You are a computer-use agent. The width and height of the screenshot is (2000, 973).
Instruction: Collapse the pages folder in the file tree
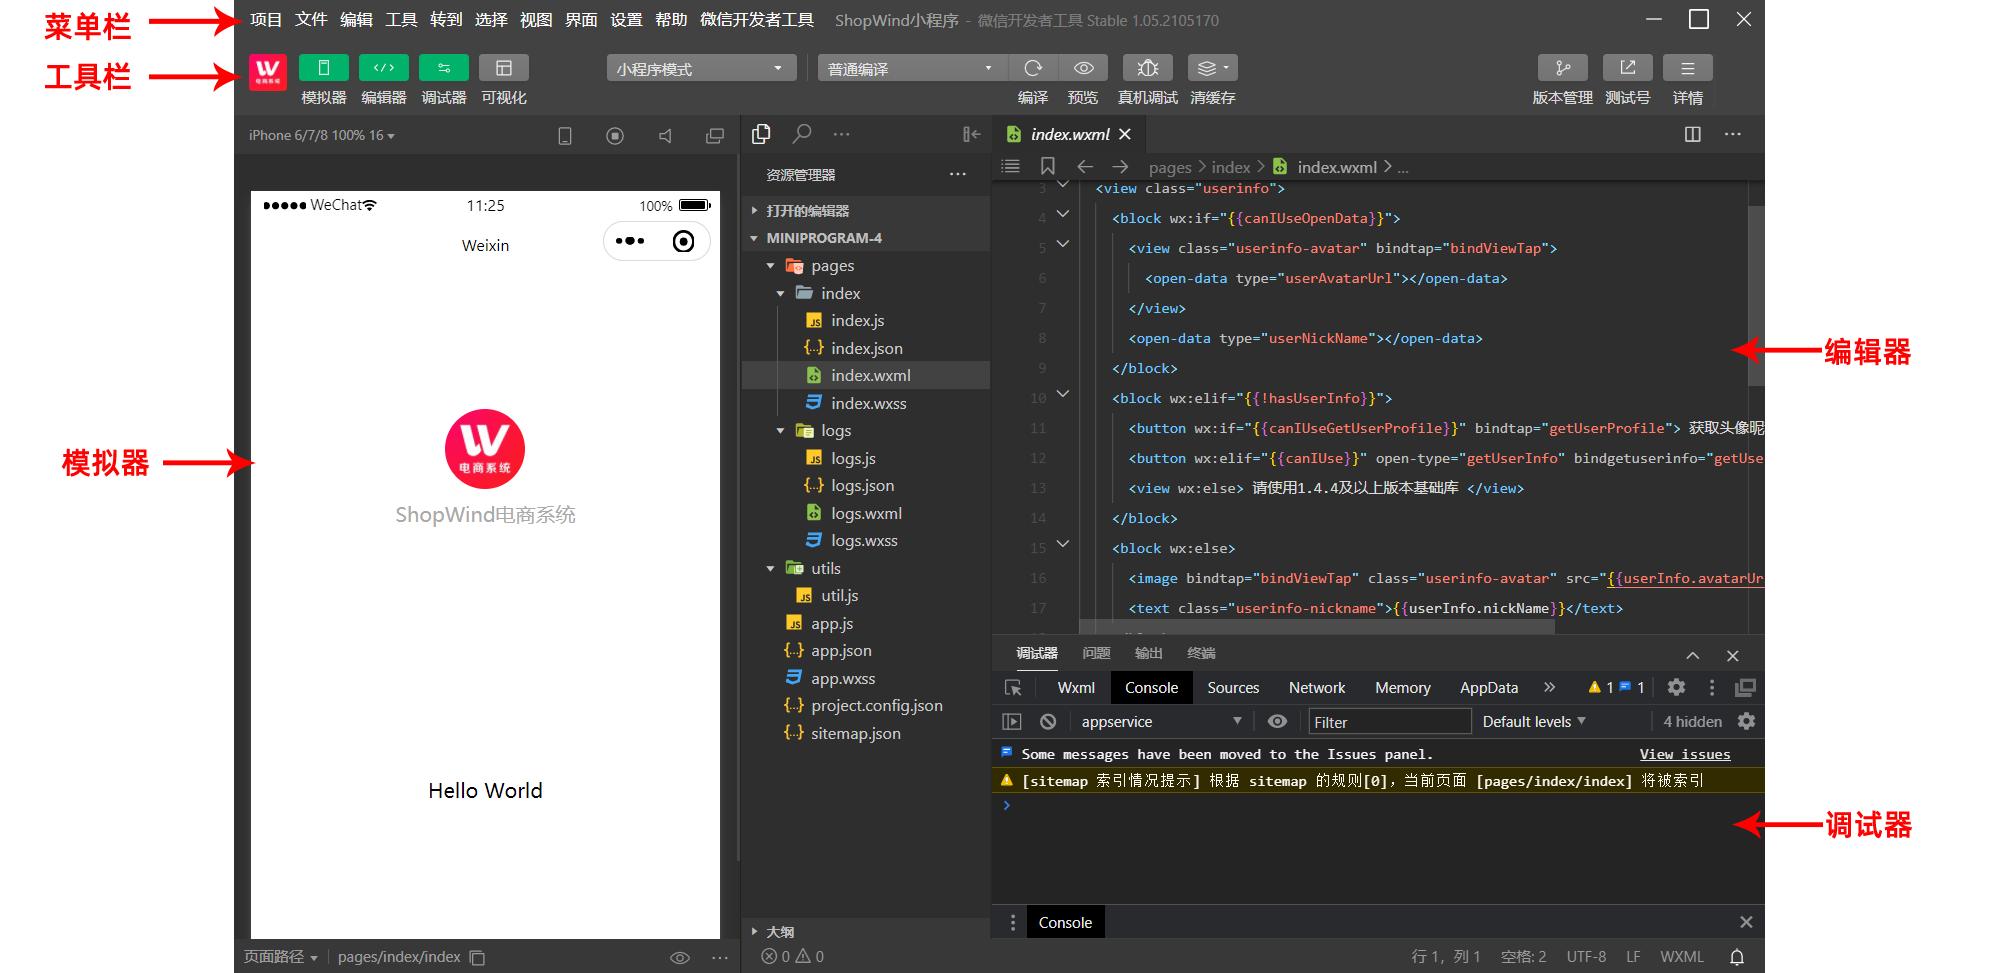pyautogui.click(x=771, y=265)
